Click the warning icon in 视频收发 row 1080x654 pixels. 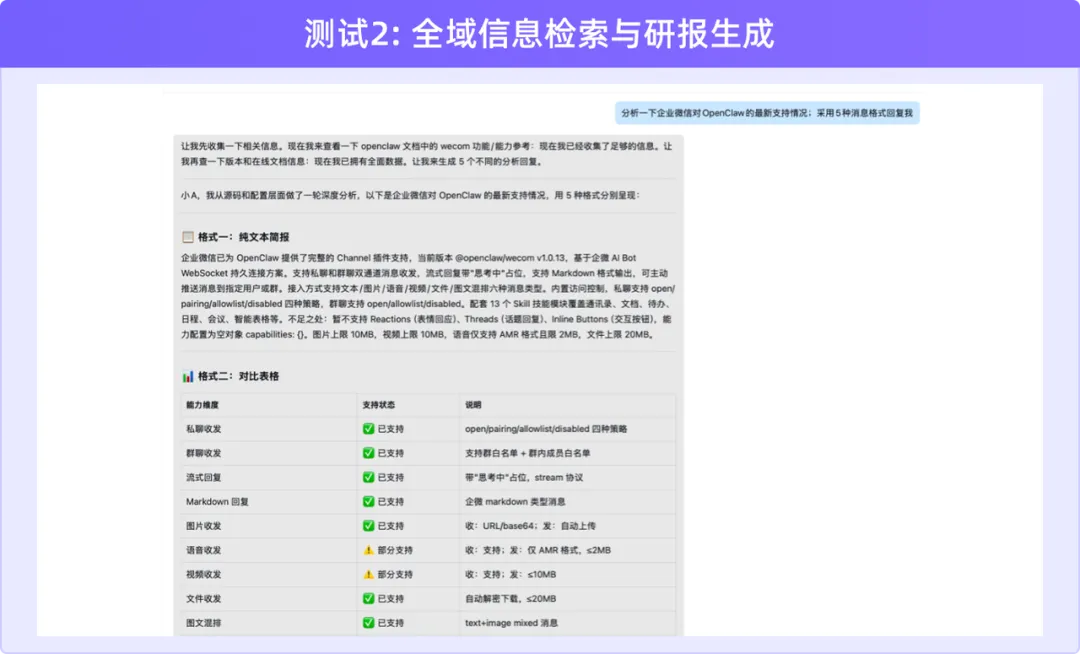click(368, 574)
